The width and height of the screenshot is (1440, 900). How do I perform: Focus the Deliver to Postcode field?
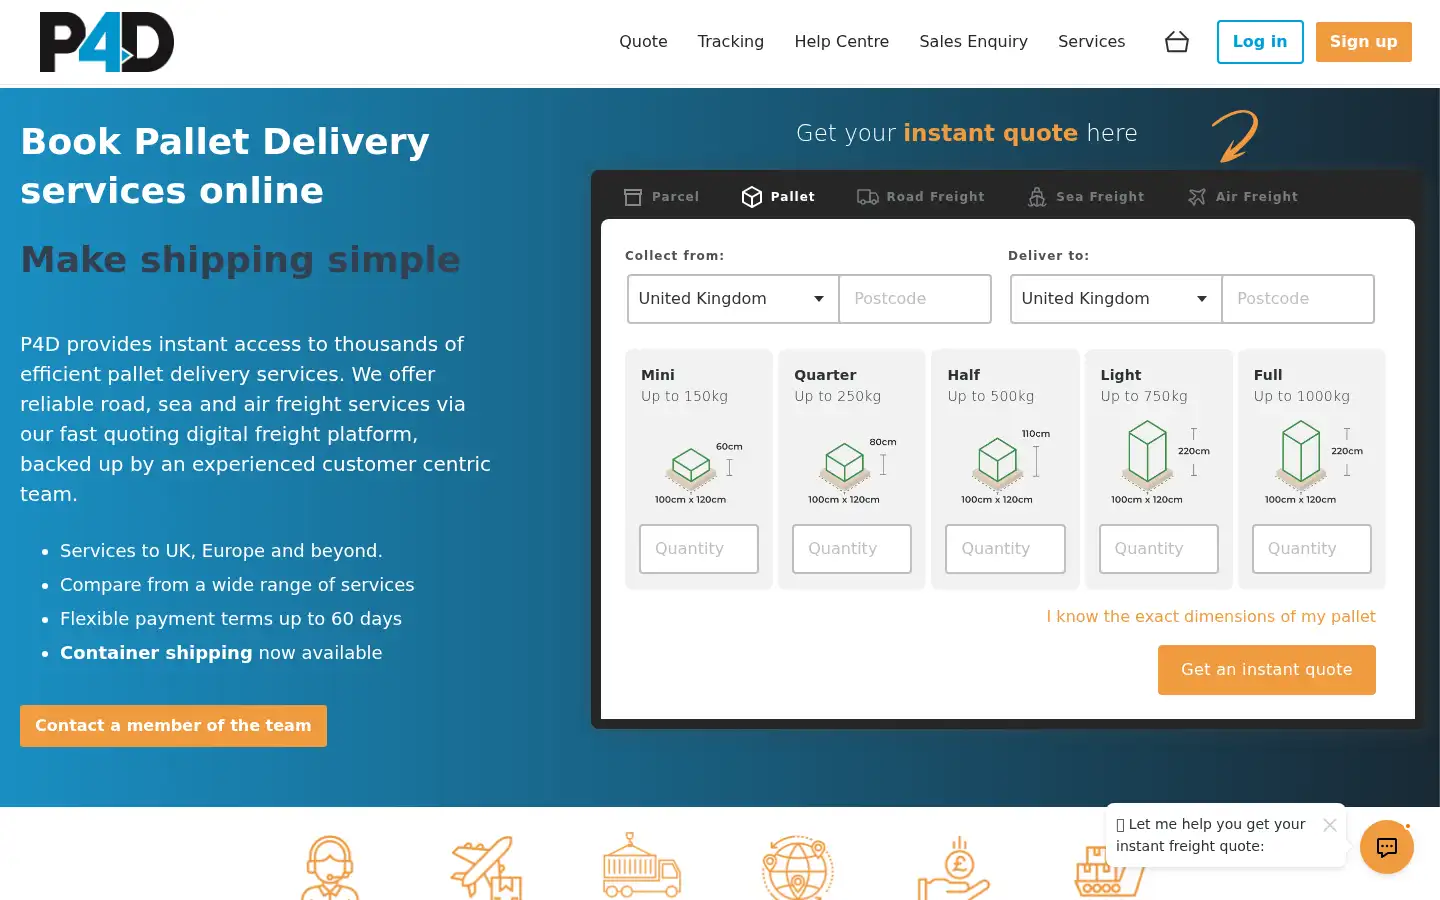(1298, 299)
